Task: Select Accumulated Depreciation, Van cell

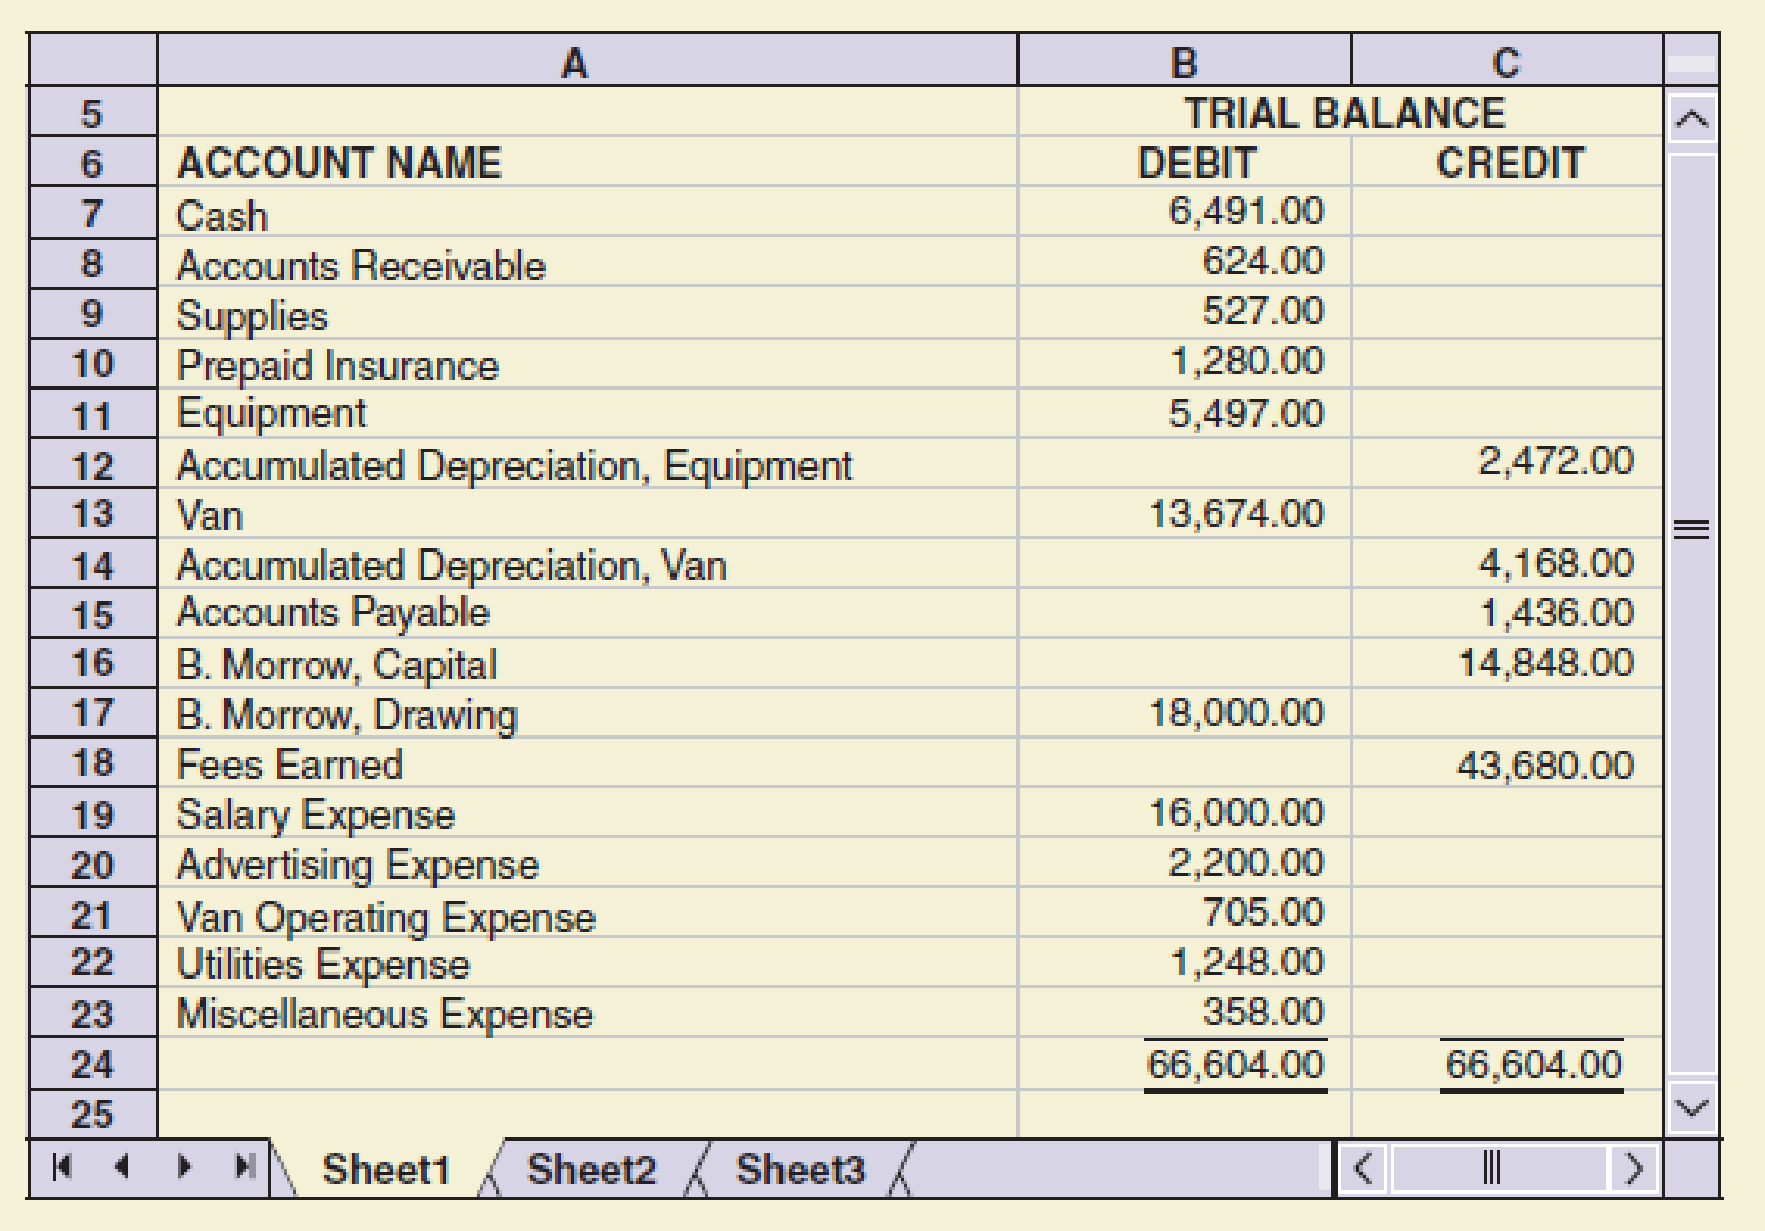Action: (x=587, y=564)
